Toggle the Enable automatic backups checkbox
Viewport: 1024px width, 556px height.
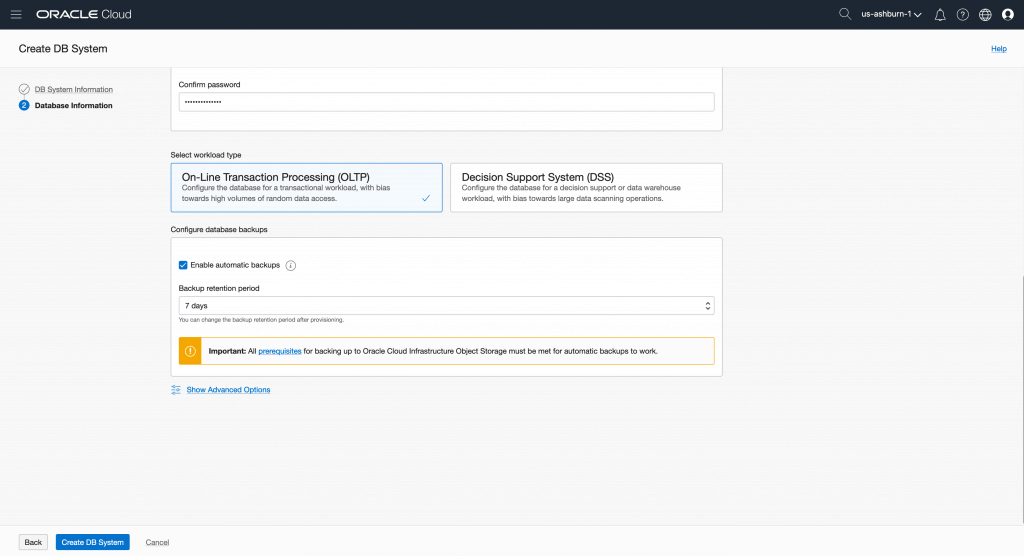coord(183,265)
